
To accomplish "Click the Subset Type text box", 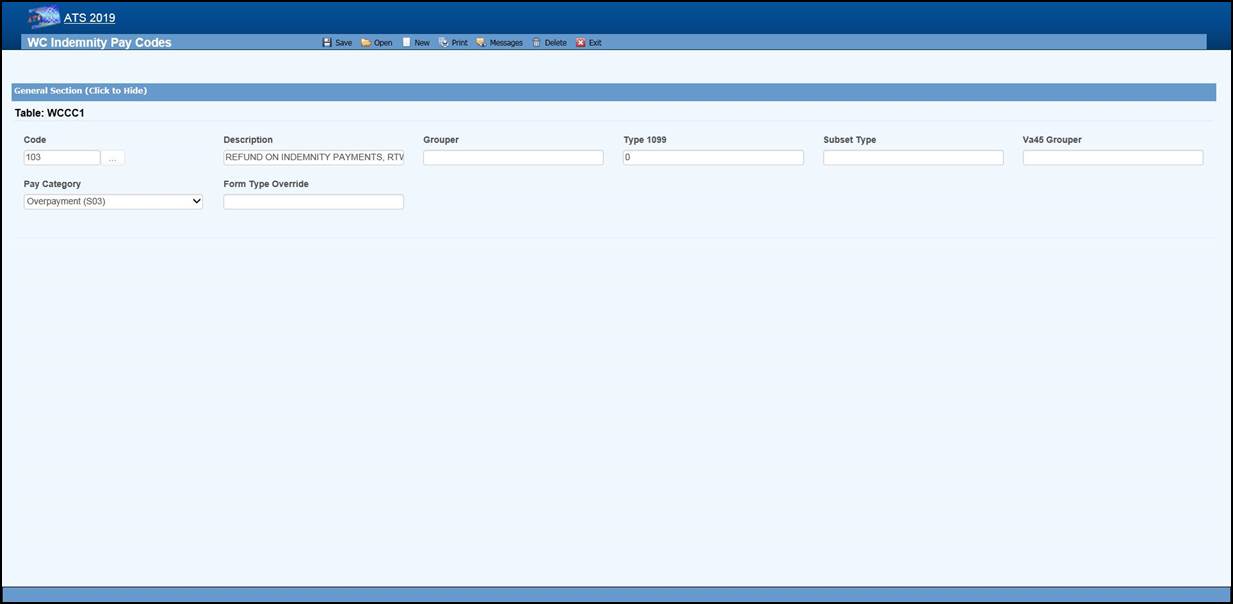I will pos(913,158).
